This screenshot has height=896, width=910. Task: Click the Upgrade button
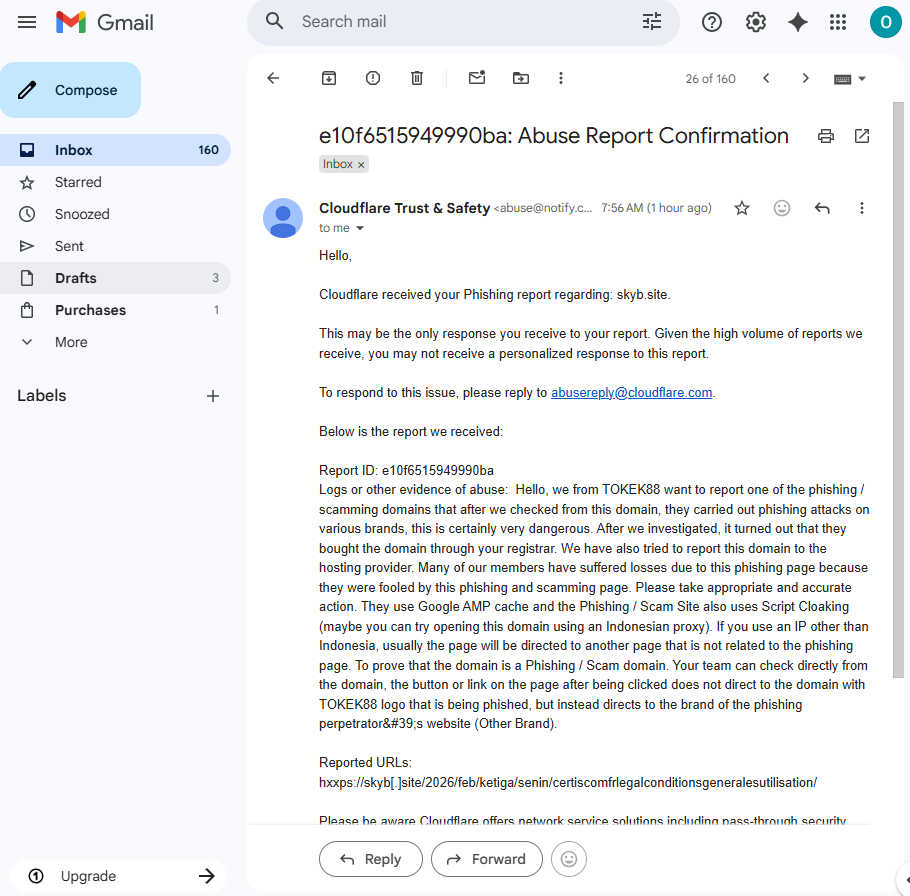119,876
